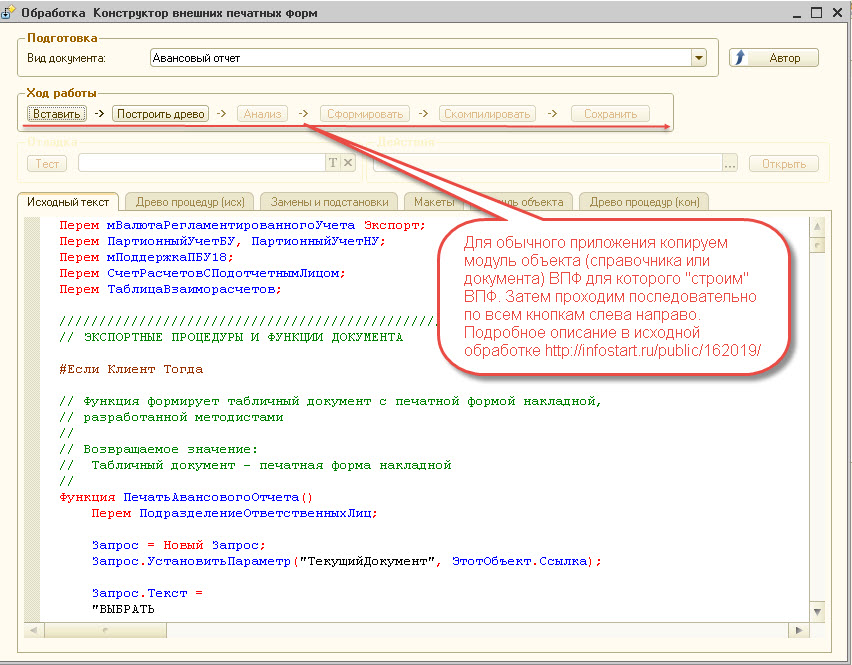Open the Древо процедур (исх) tab
This screenshot has width=852, height=665.
coord(189,202)
